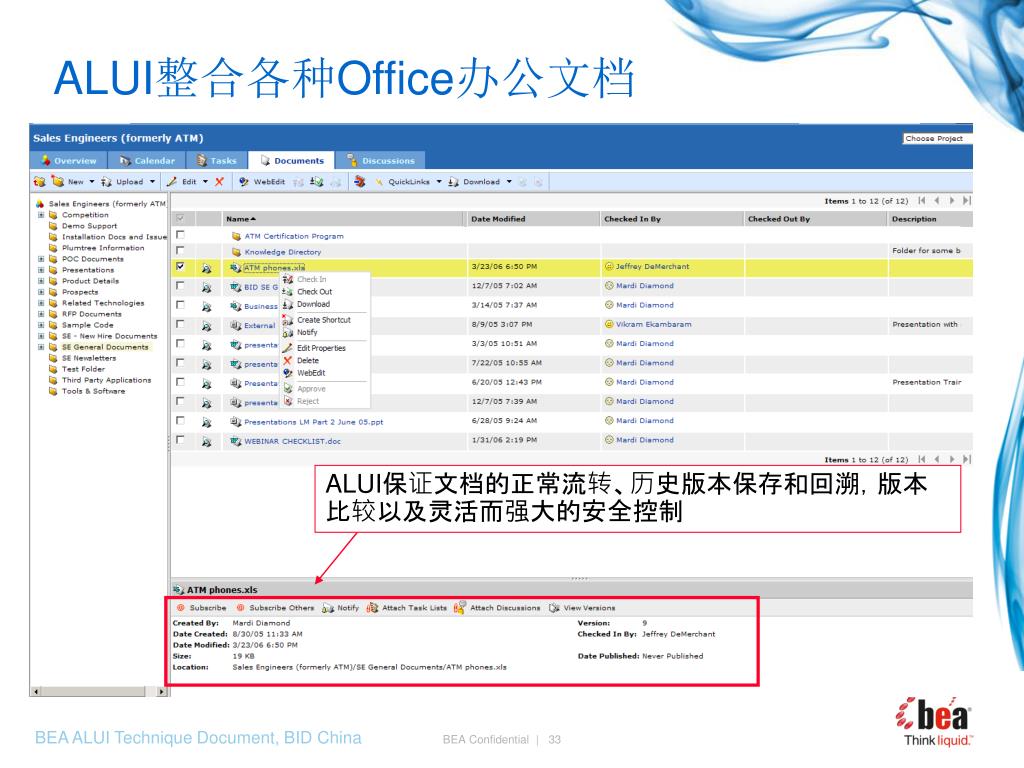Image resolution: width=1024 pixels, height=768 pixels.
Task: Check the ATM Certification Program row checkbox
Action: coord(180,234)
